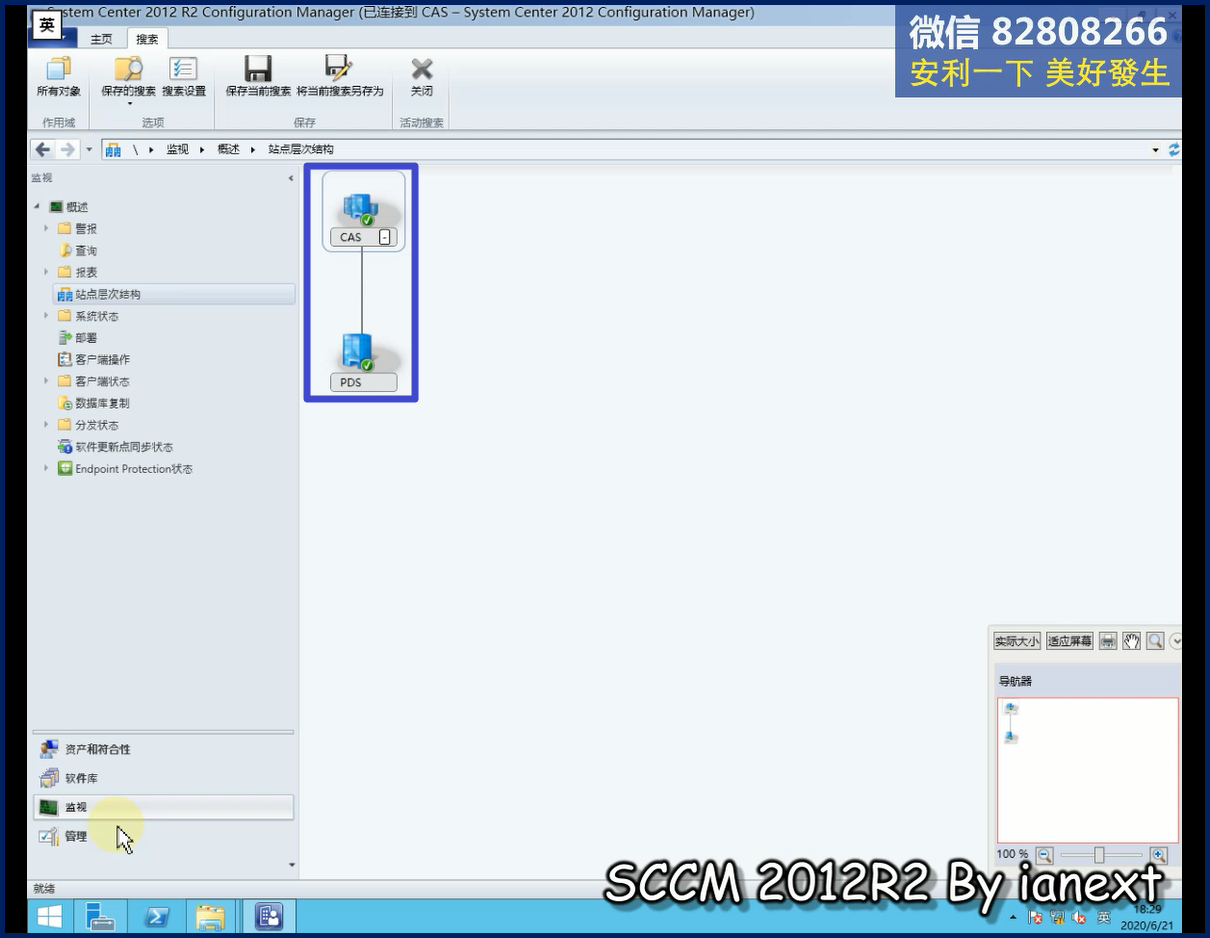Collapse the CAS node with its minus box

pos(385,237)
